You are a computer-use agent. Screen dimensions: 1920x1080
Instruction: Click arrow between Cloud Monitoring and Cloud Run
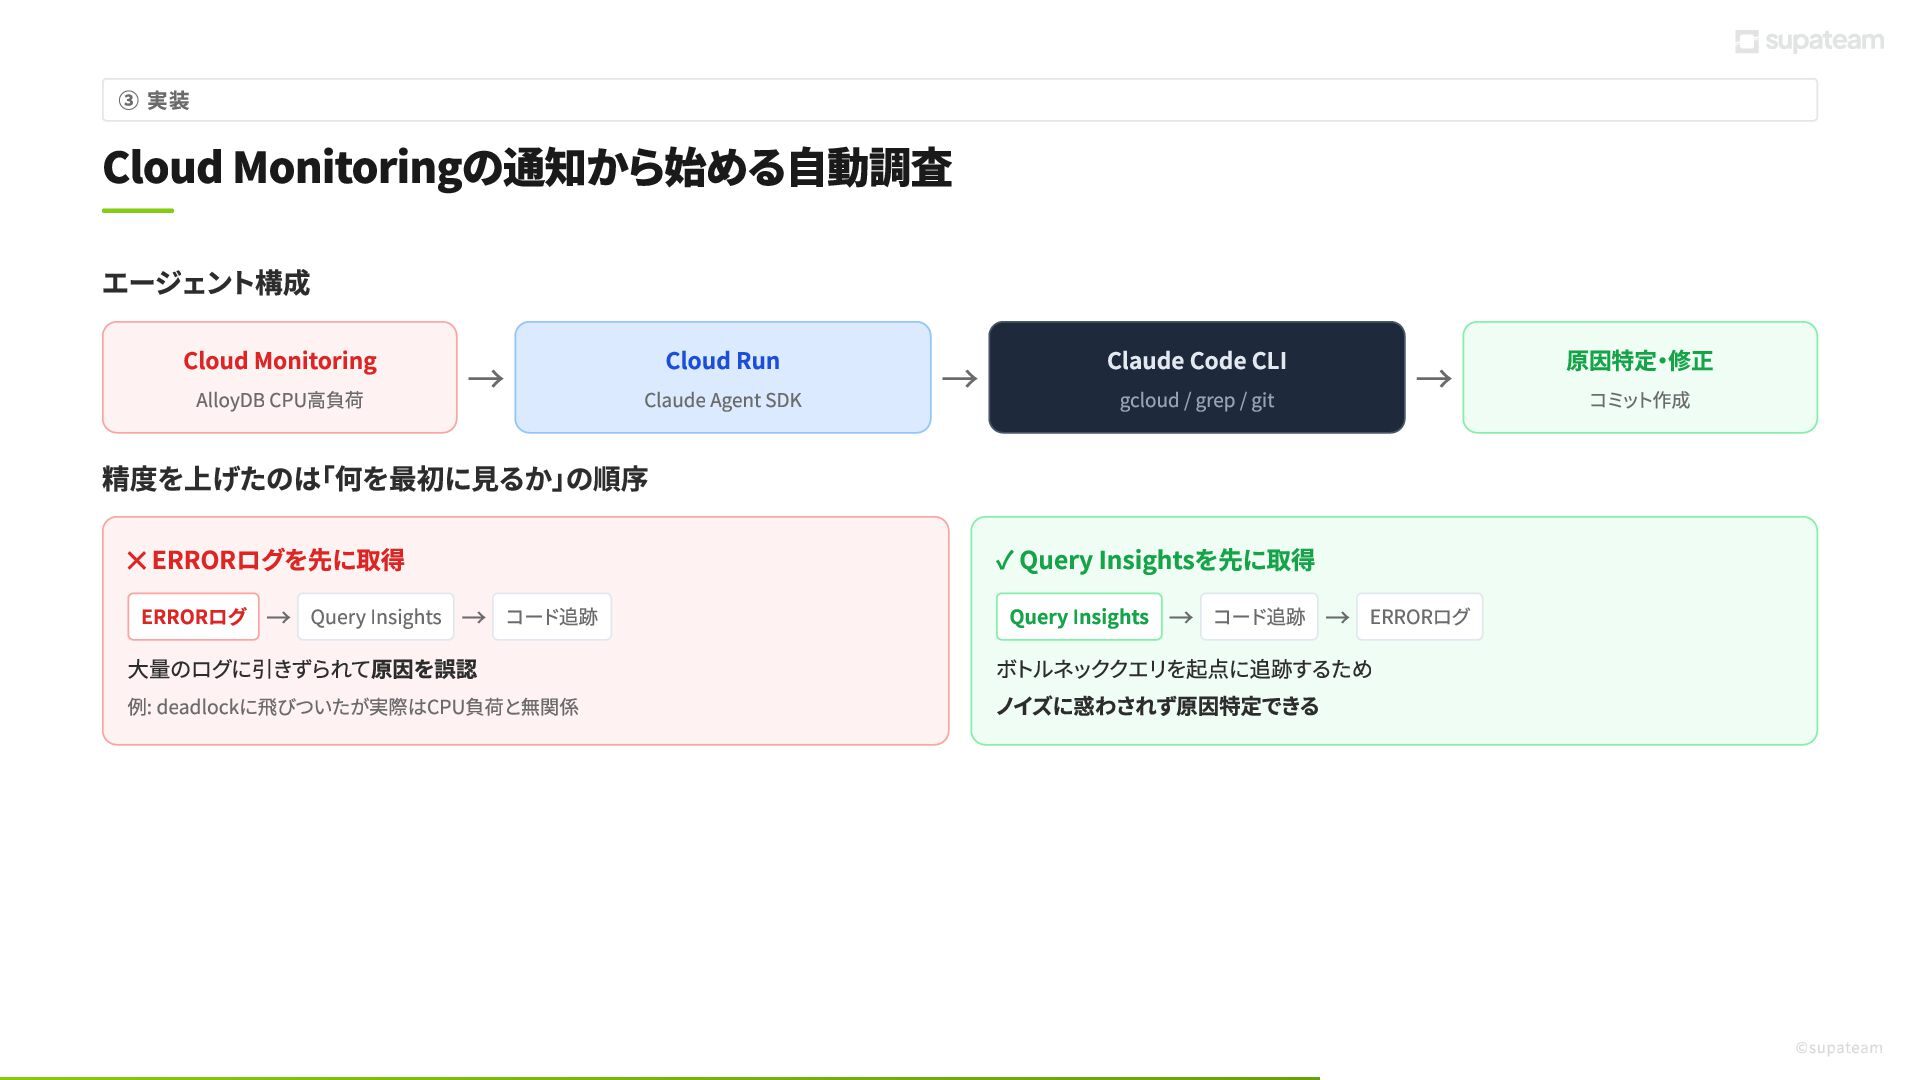[x=486, y=378]
